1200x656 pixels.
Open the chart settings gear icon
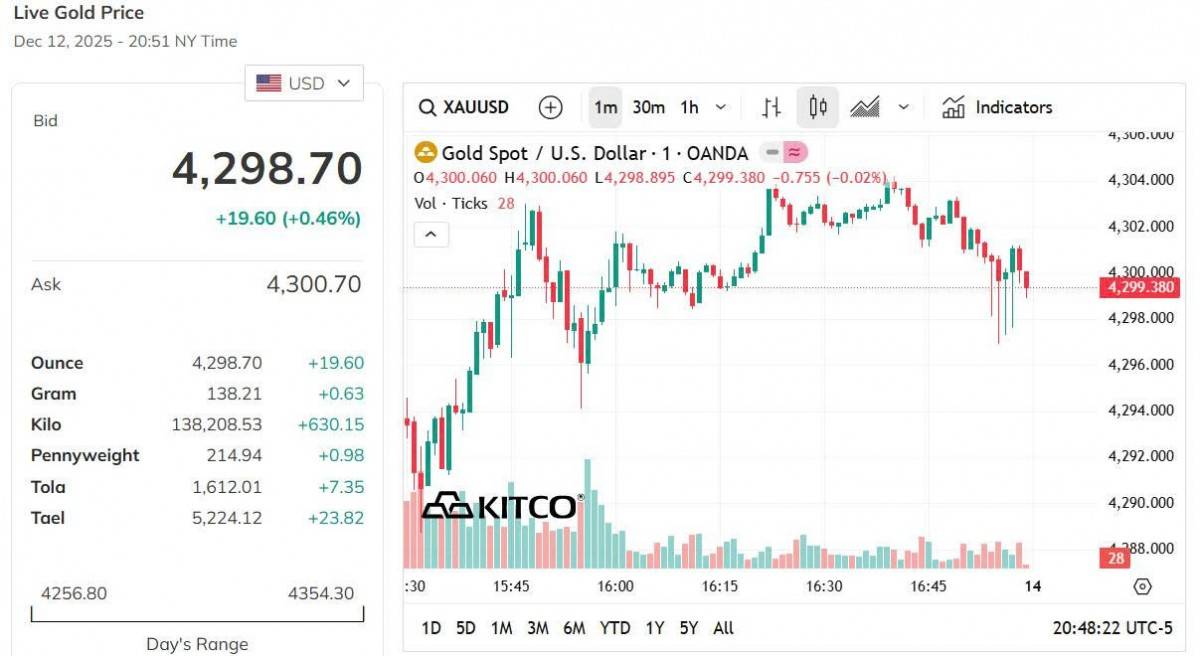[1143, 586]
